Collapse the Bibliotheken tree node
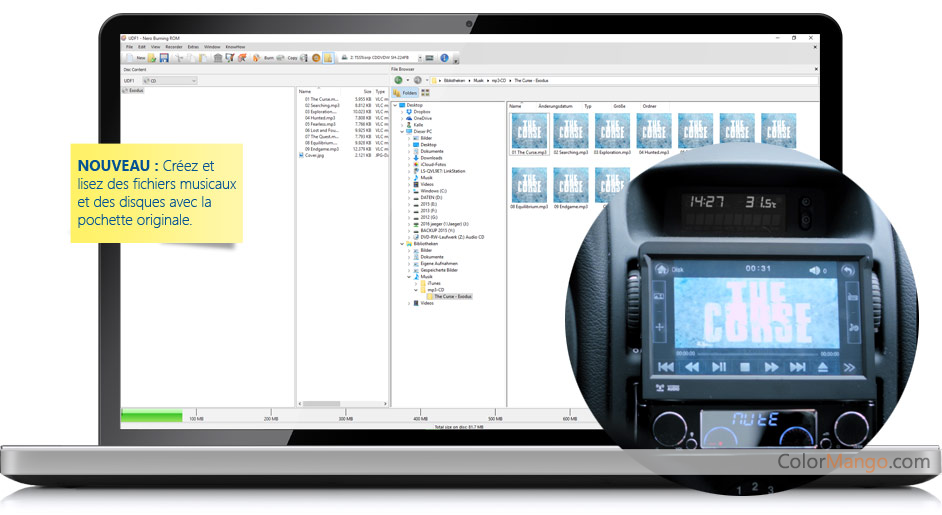942x515 pixels. pyautogui.click(x=402, y=244)
